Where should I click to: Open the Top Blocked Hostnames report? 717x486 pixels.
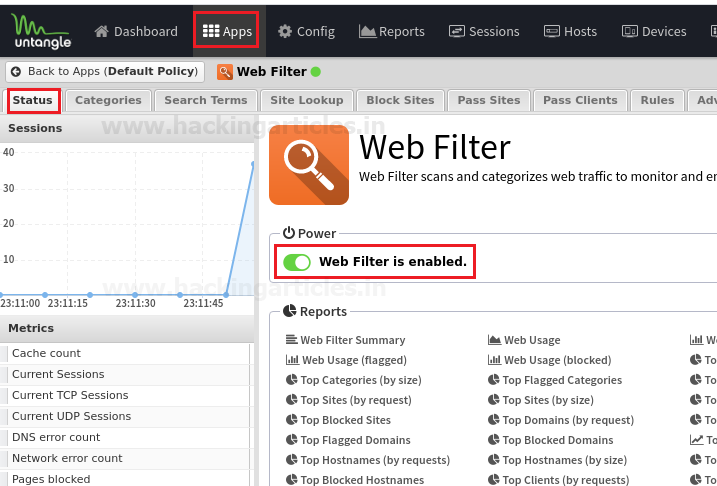pyautogui.click(x=355, y=480)
